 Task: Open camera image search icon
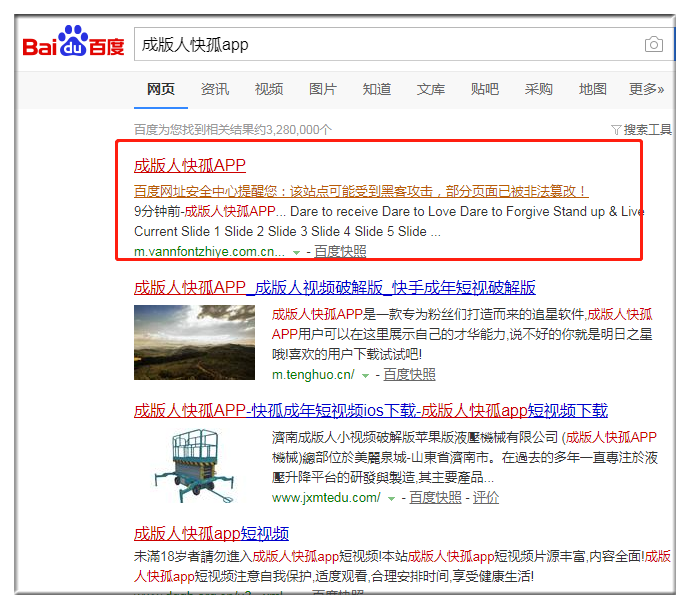pos(653,44)
